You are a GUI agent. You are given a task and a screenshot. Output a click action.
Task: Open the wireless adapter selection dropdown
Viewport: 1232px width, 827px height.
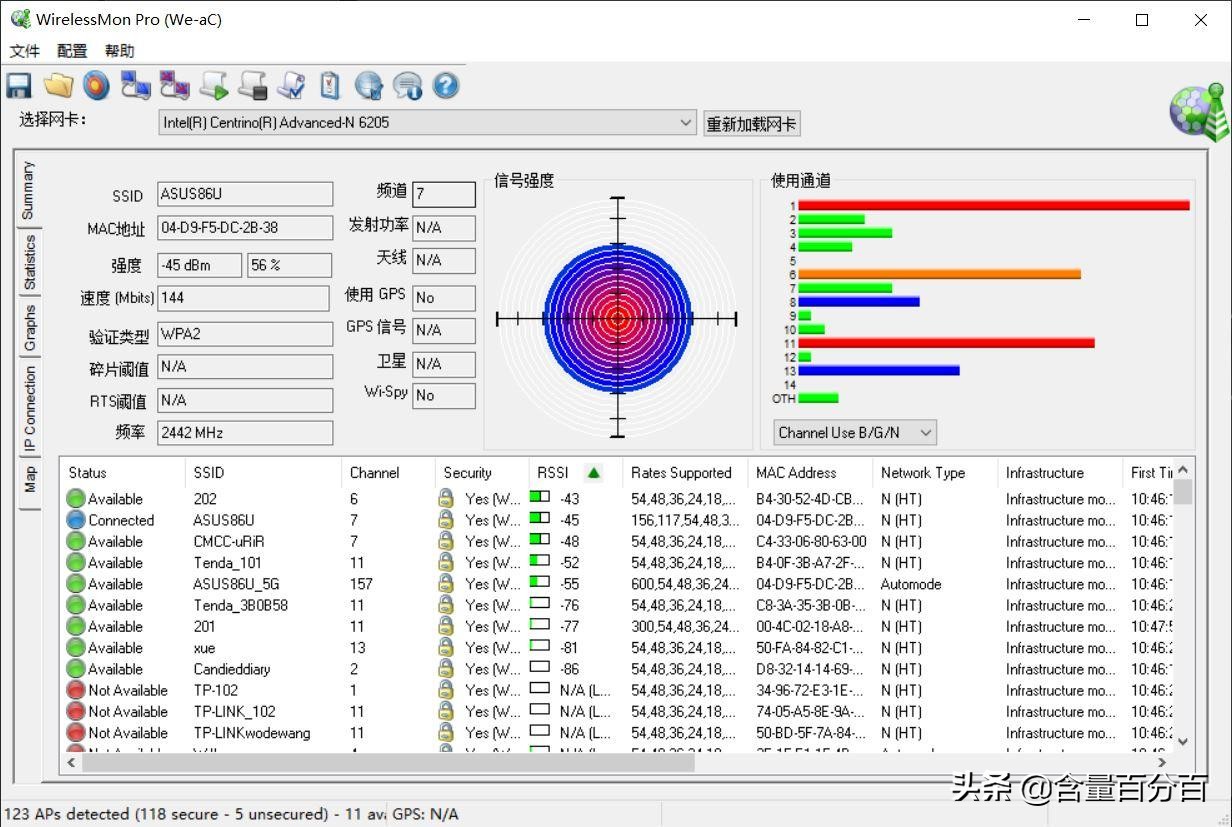tap(686, 123)
